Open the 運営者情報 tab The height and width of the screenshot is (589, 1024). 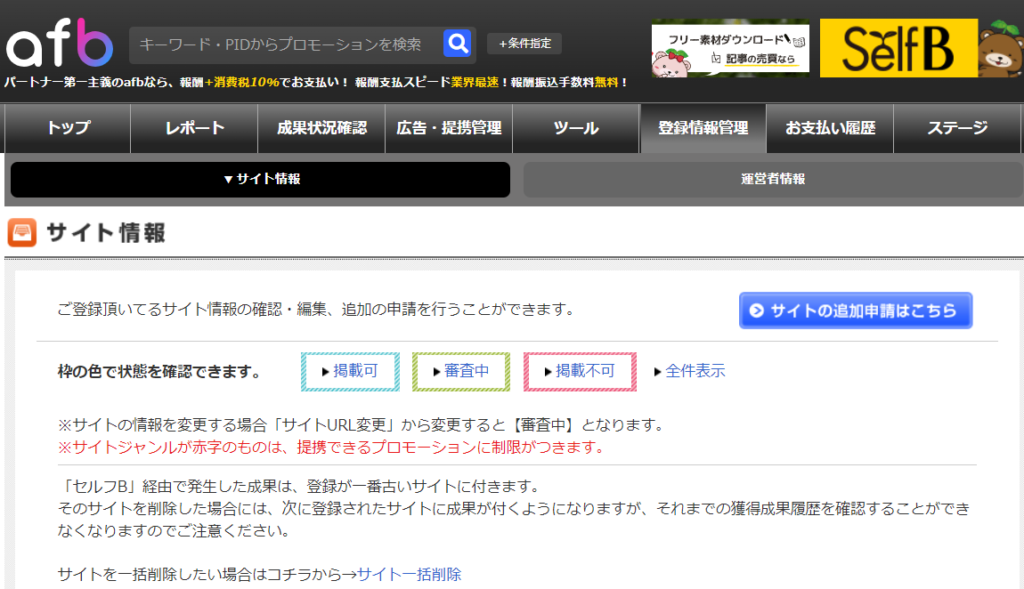tap(770, 180)
